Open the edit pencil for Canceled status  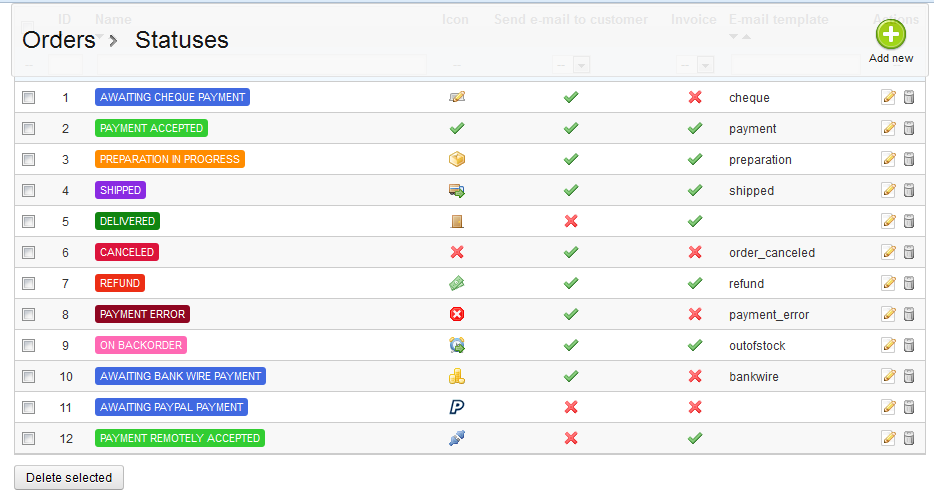[x=888, y=253]
